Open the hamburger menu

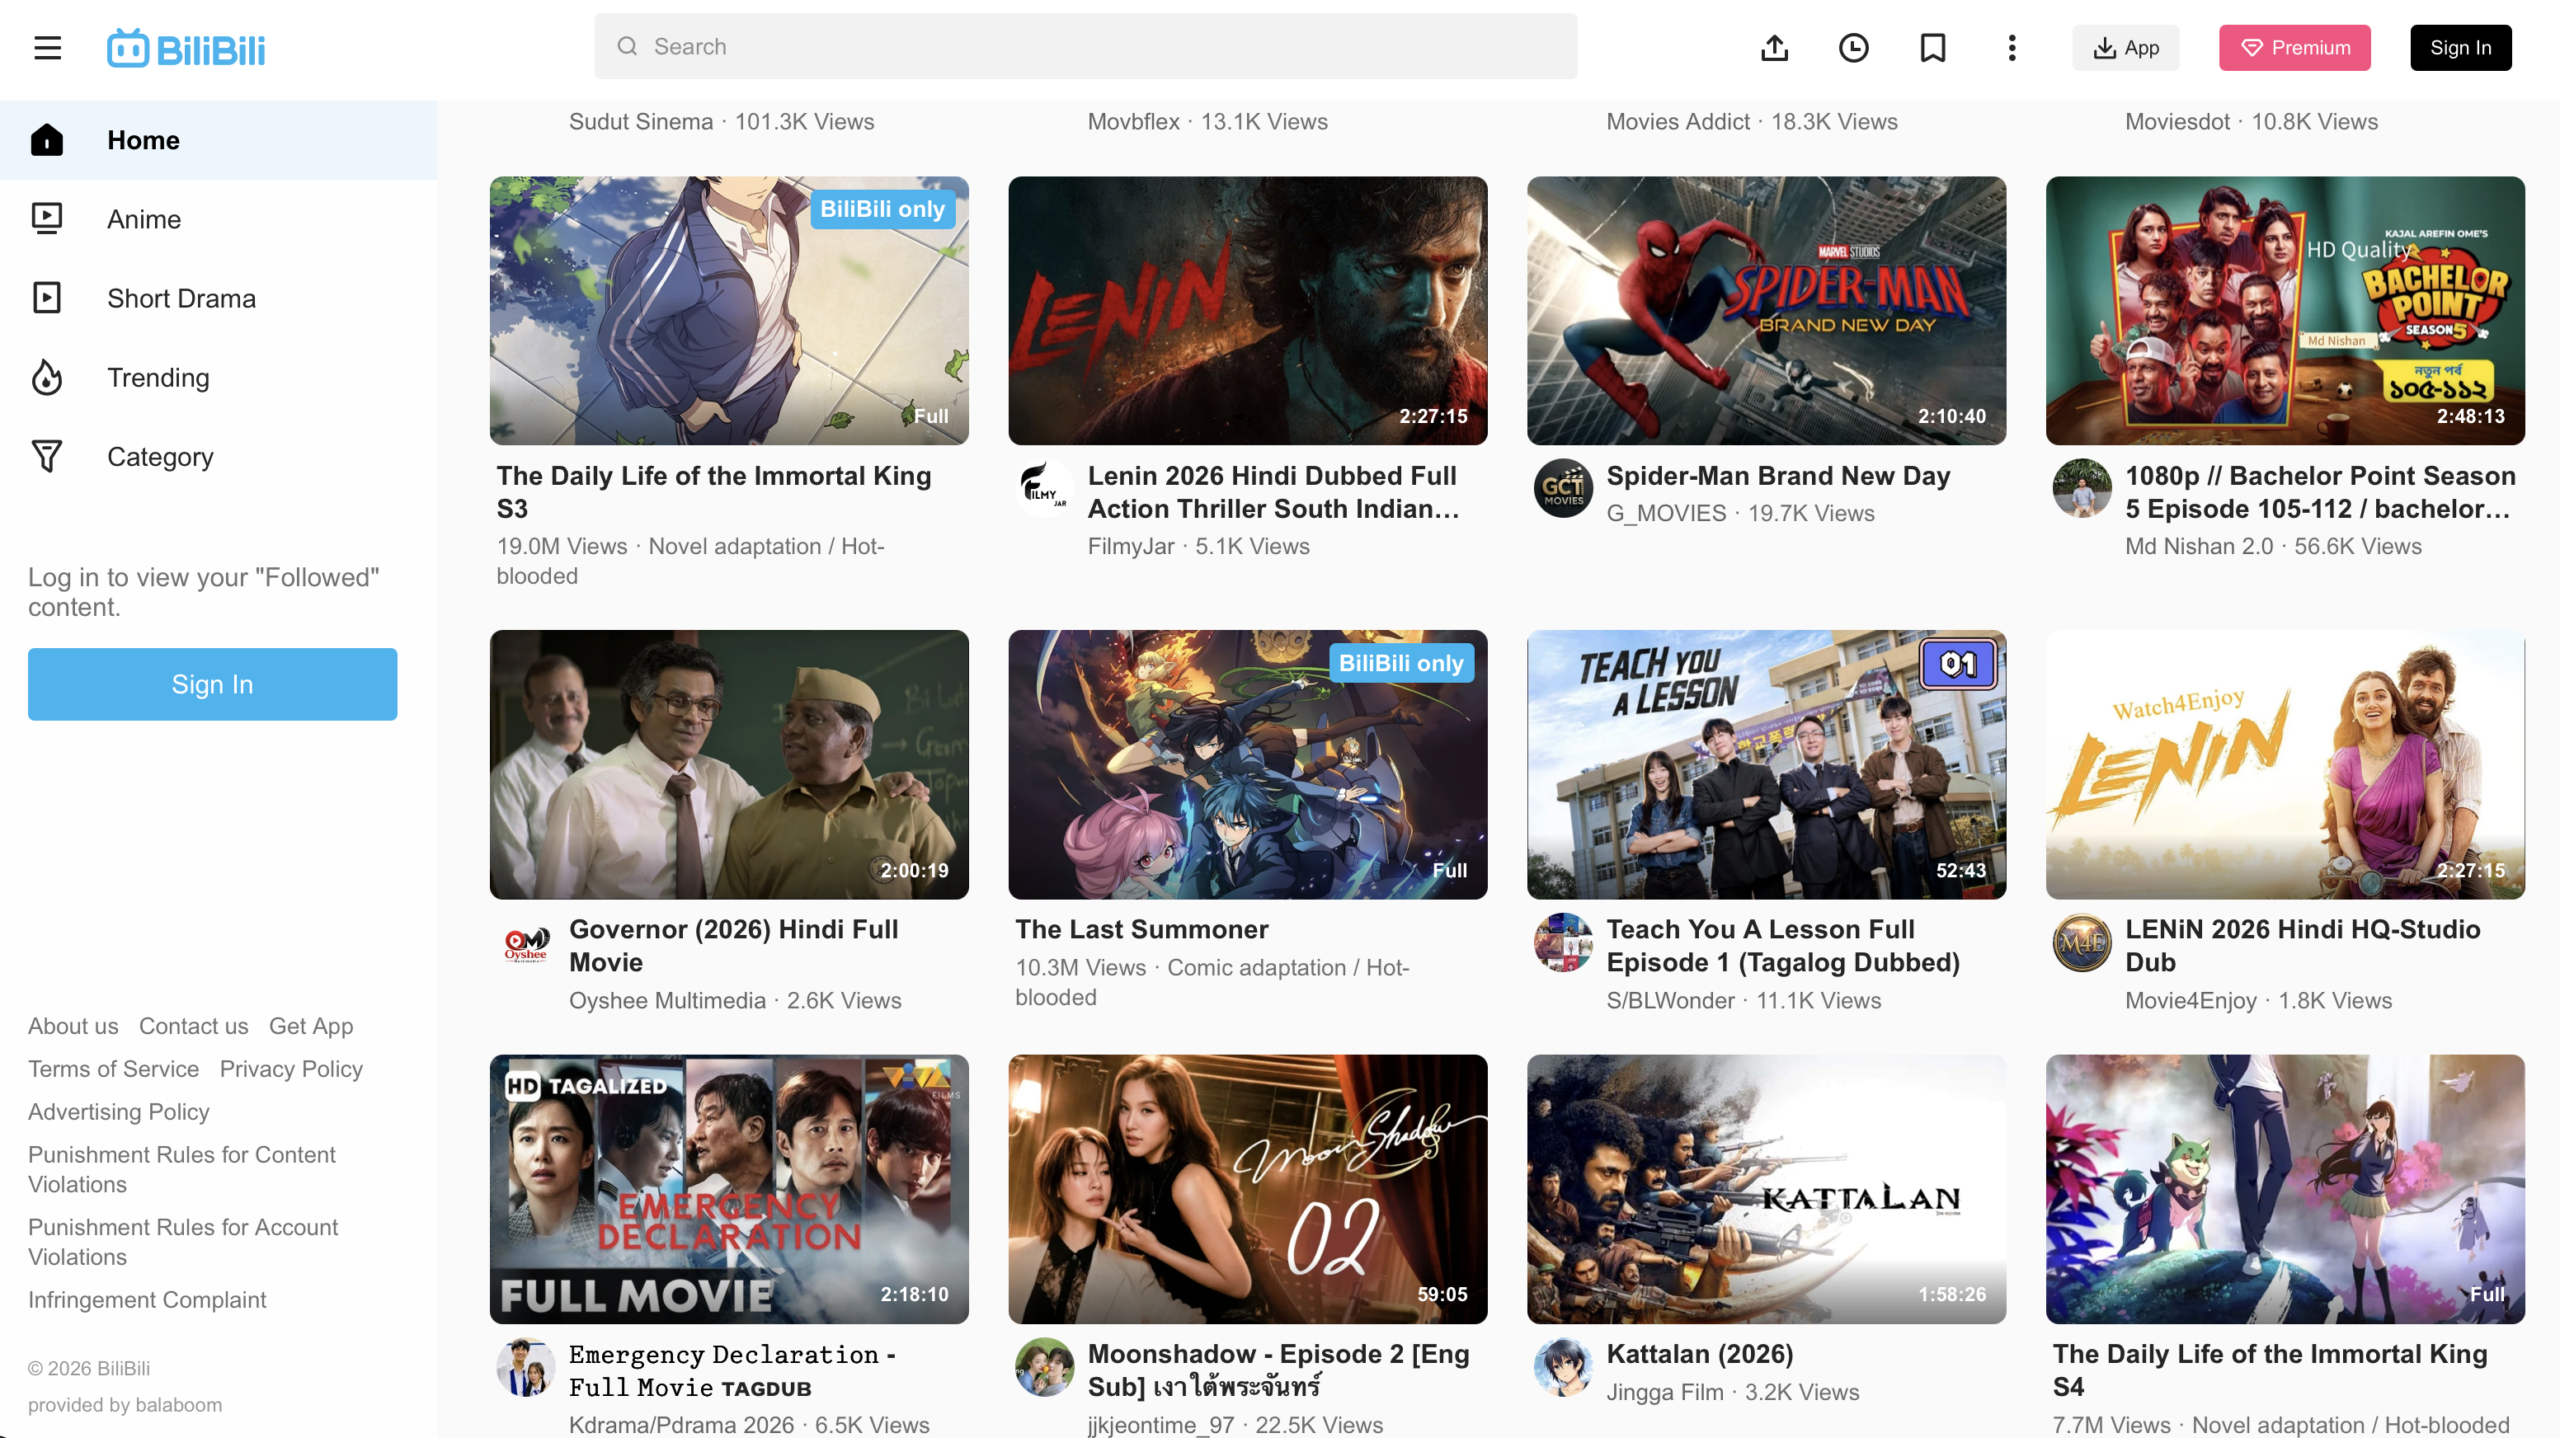pos(47,48)
